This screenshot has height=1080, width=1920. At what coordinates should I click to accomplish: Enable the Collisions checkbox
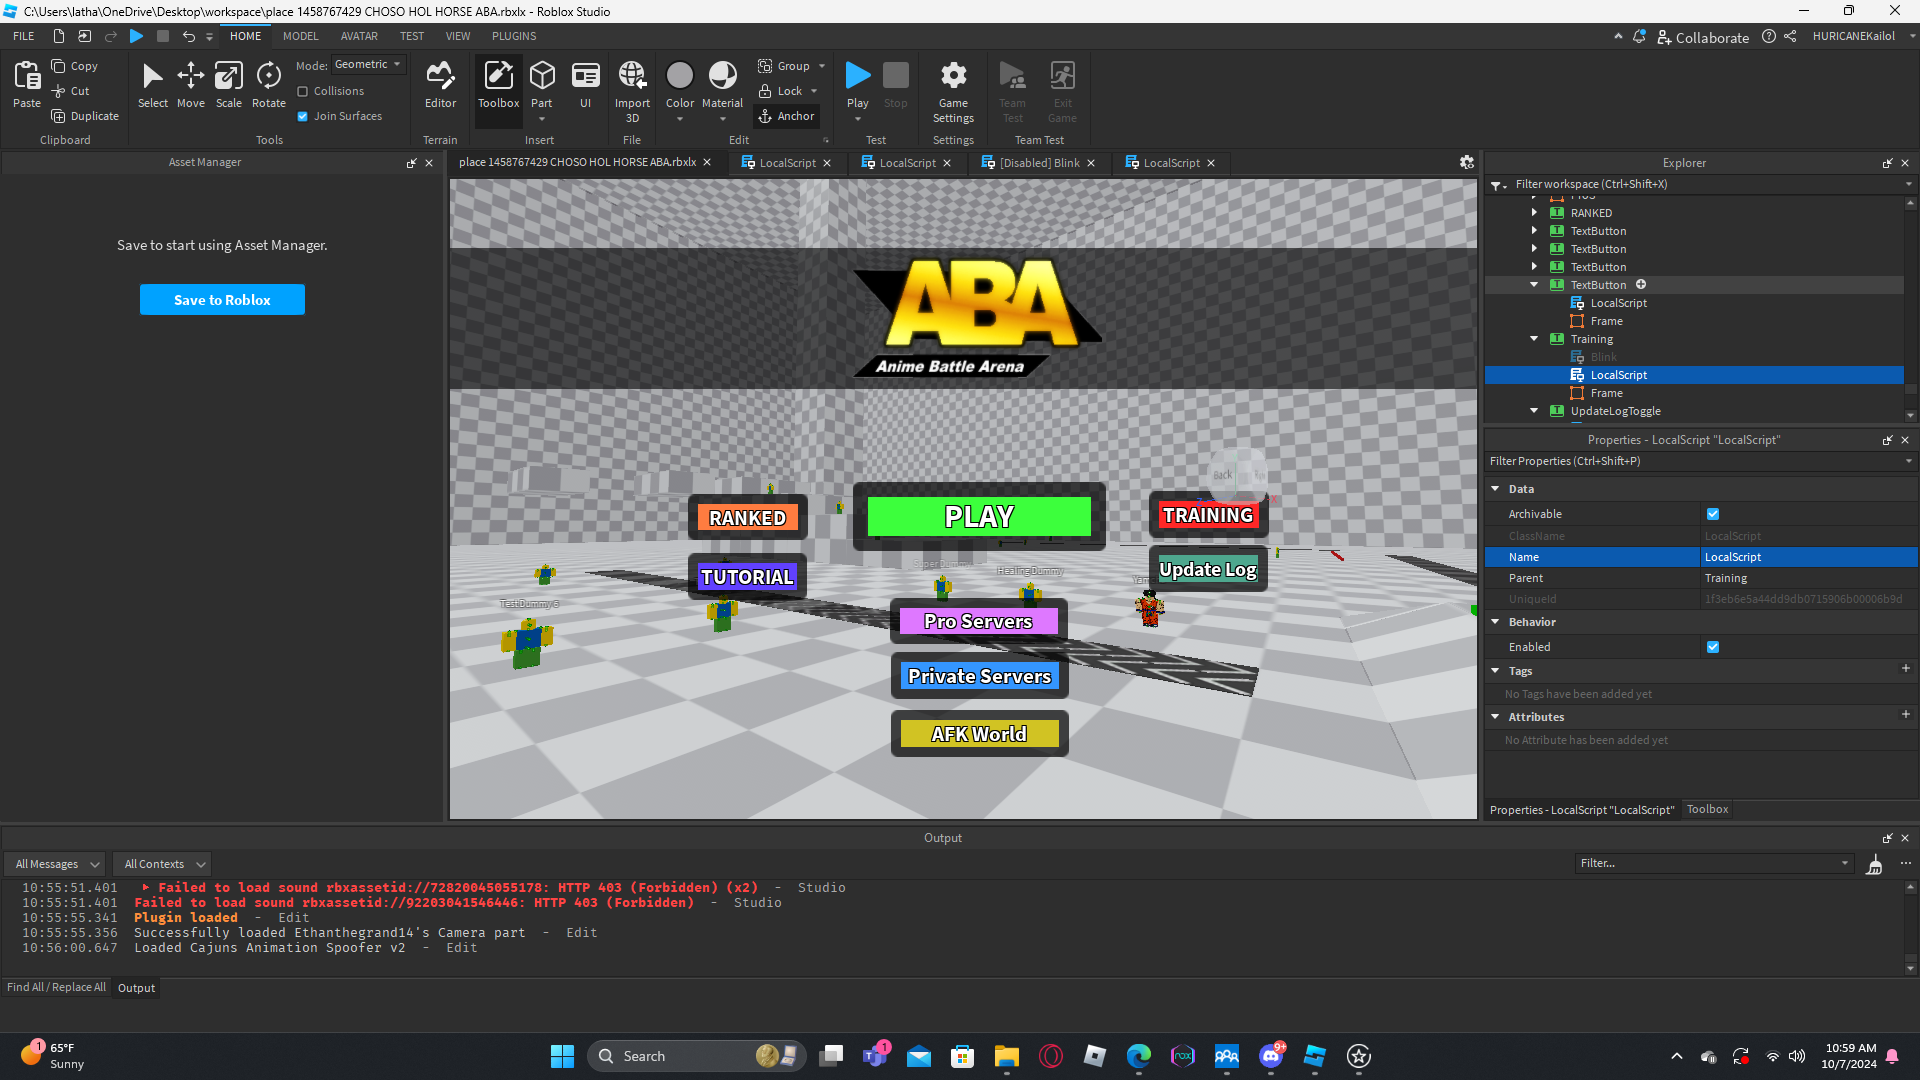[303, 91]
